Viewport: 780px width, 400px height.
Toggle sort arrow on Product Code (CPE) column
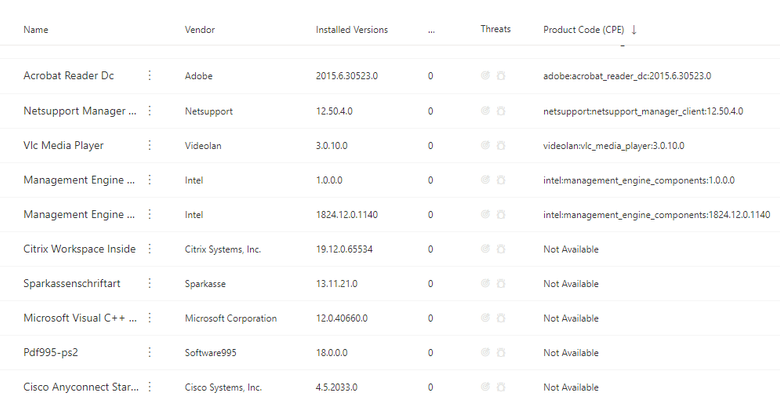click(x=634, y=30)
